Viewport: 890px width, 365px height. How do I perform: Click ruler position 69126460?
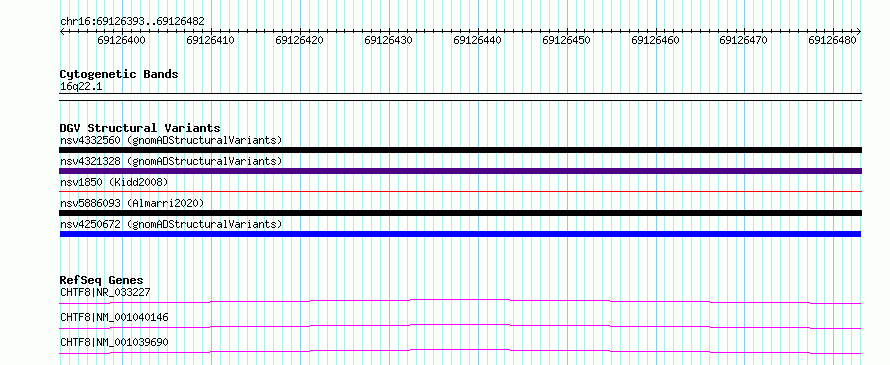tap(655, 40)
